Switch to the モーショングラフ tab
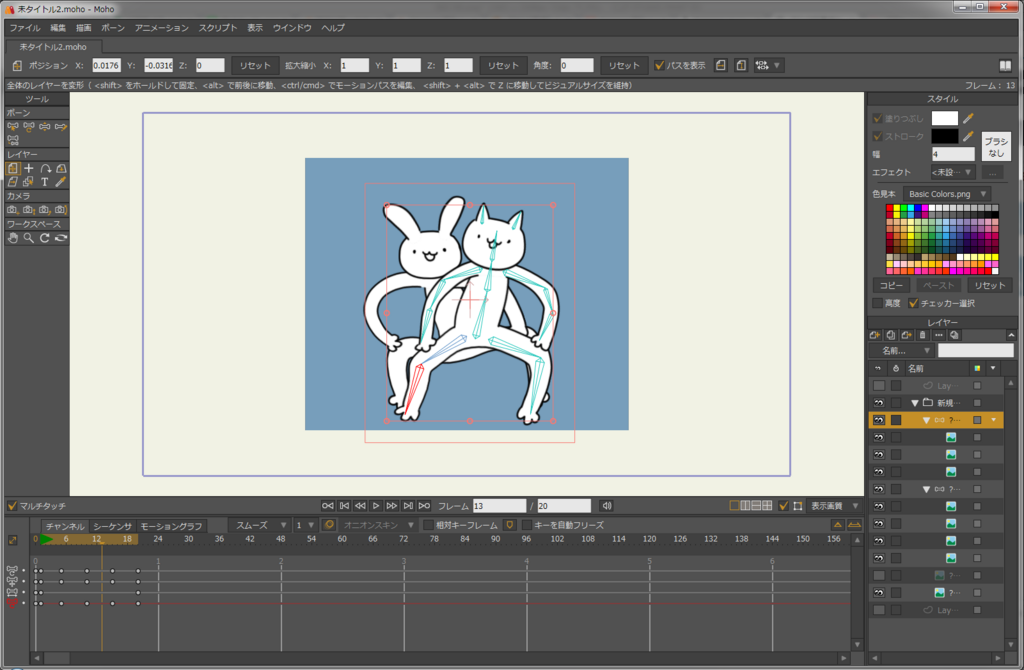Image resolution: width=1024 pixels, height=670 pixels. coord(171,526)
